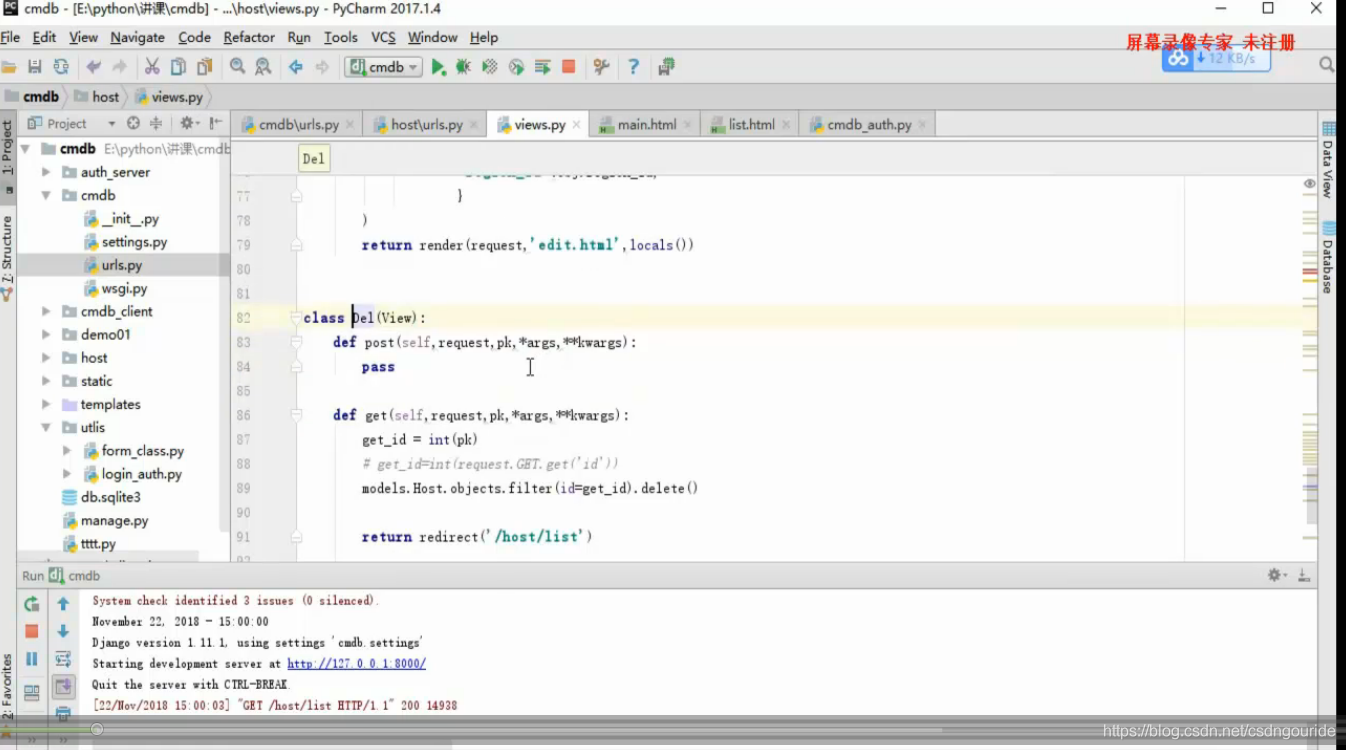Expand the cmdb_client folder
Viewport: 1346px width, 750px height.
coord(46,311)
